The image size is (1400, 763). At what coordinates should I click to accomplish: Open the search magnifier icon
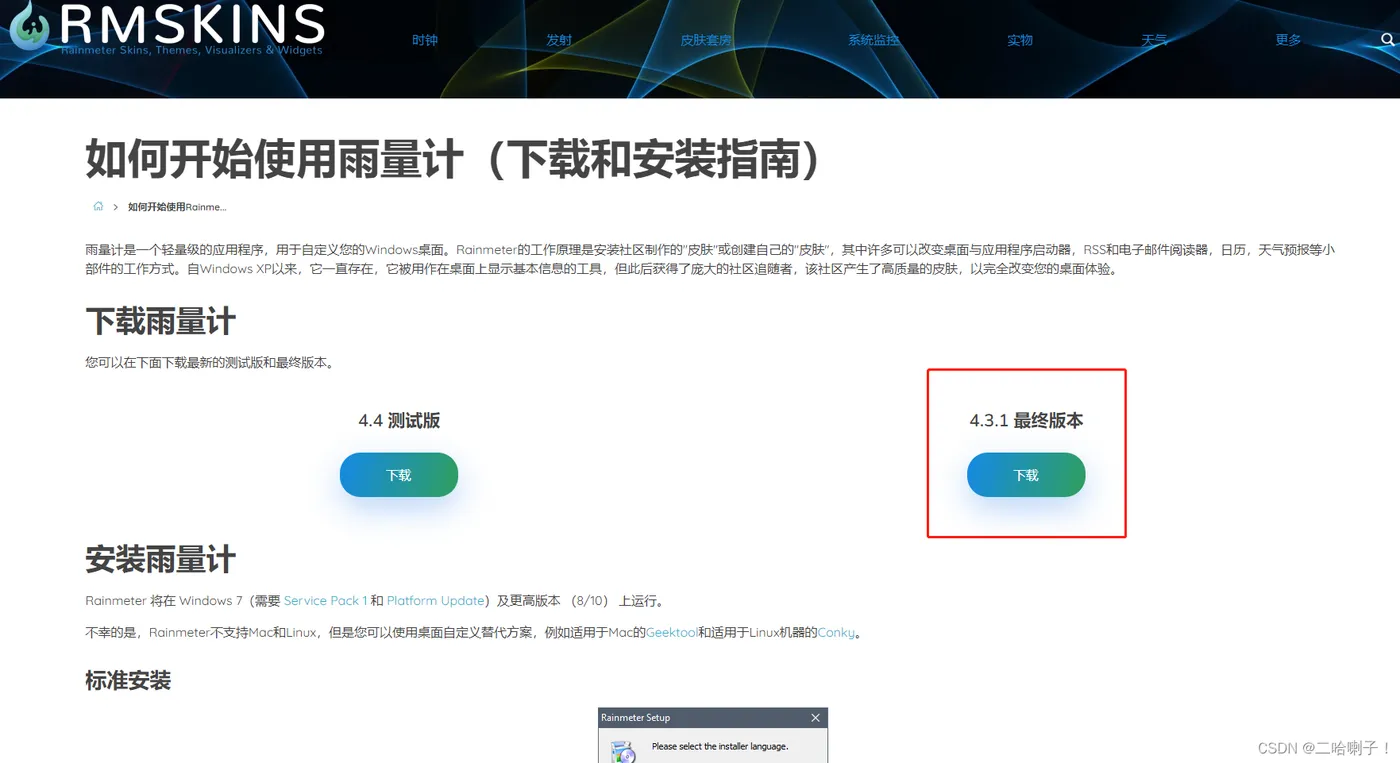coord(1387,40)
